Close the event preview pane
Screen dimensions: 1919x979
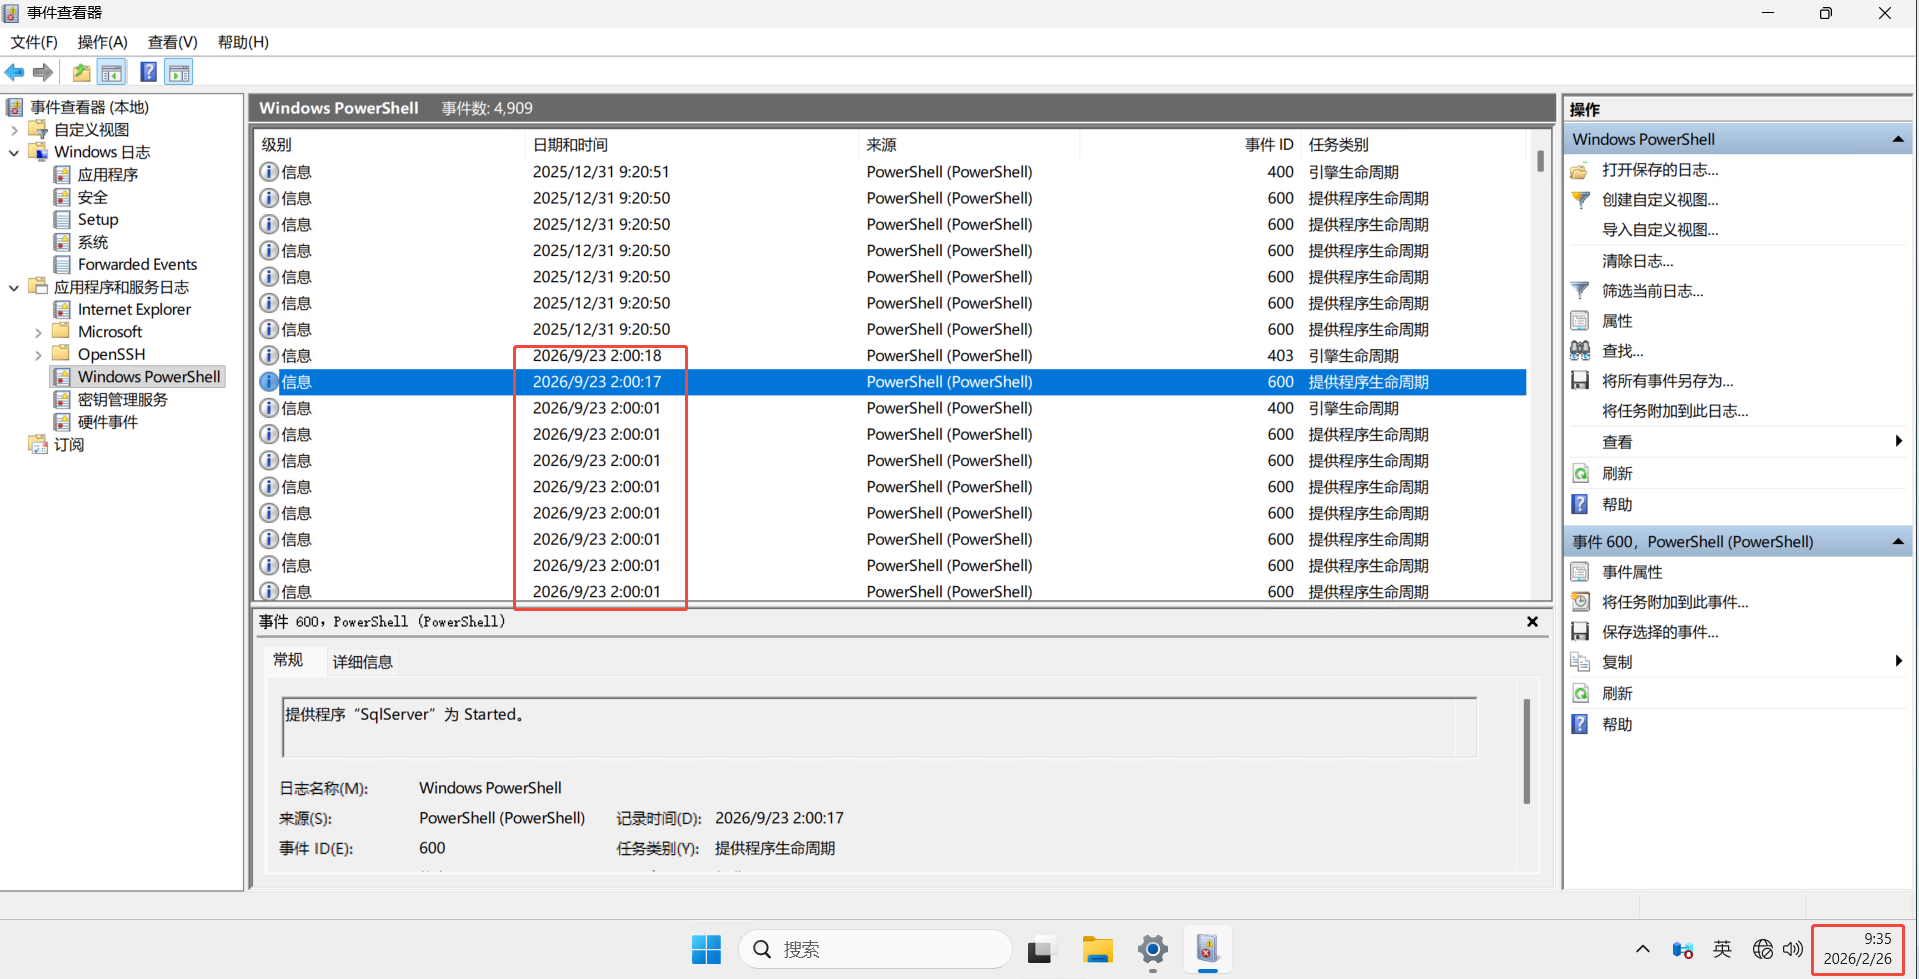coord(1532,622)
